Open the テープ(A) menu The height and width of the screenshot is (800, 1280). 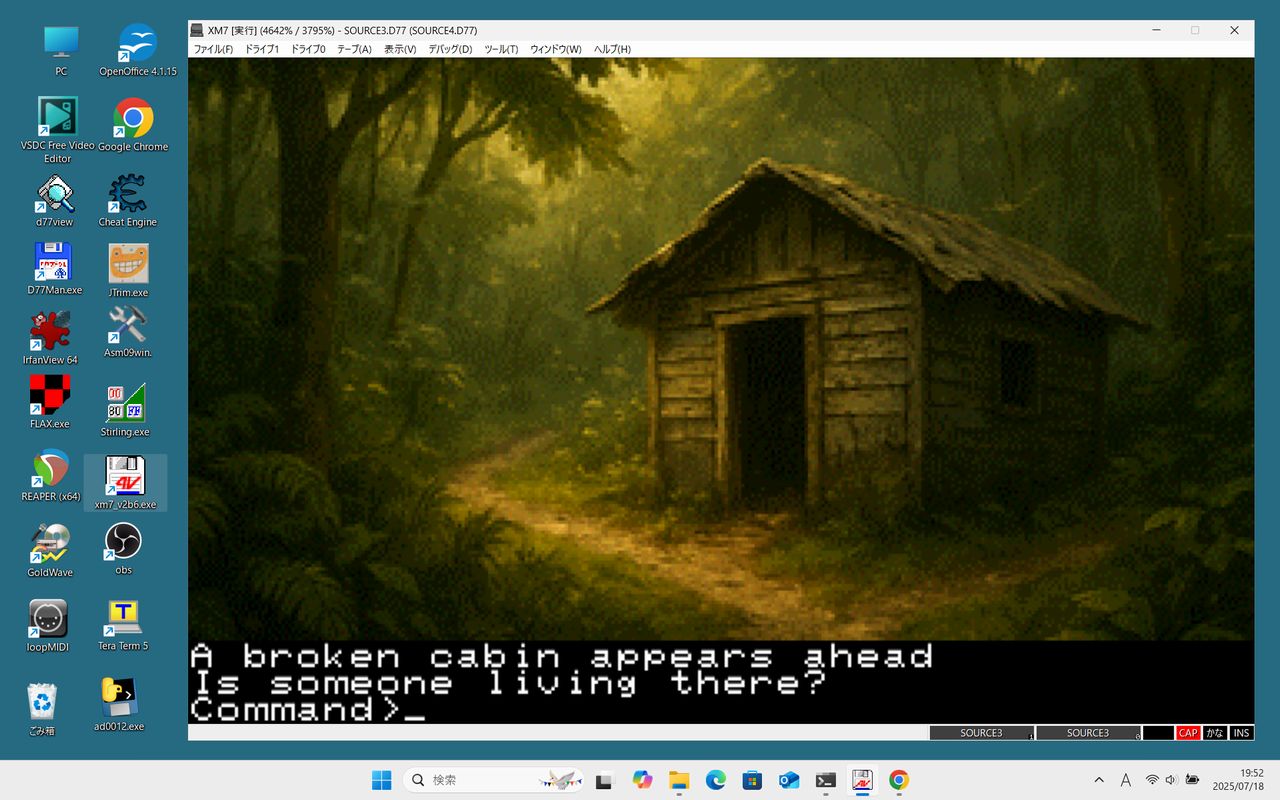[x=354, y=49]
